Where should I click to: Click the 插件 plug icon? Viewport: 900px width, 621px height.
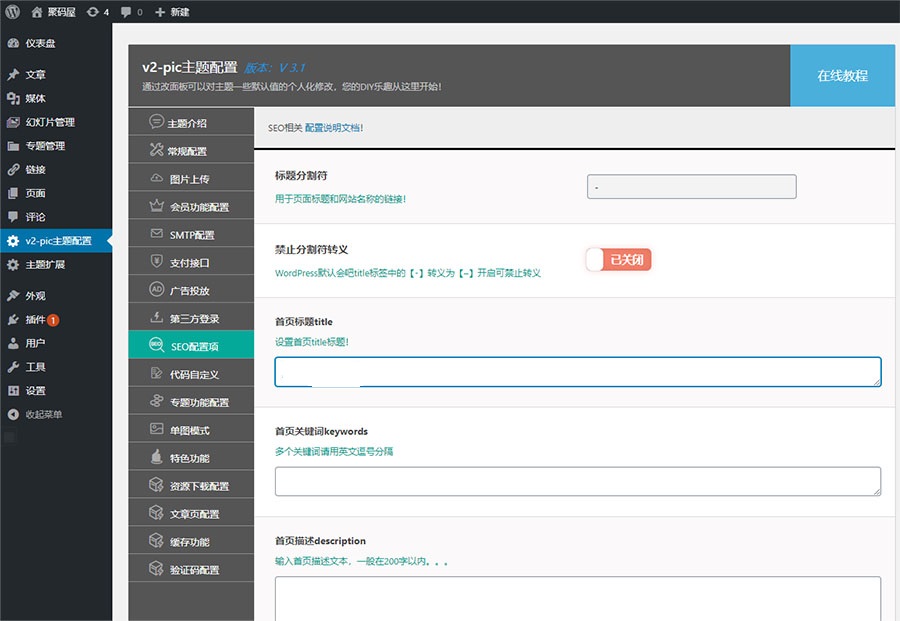13,320
